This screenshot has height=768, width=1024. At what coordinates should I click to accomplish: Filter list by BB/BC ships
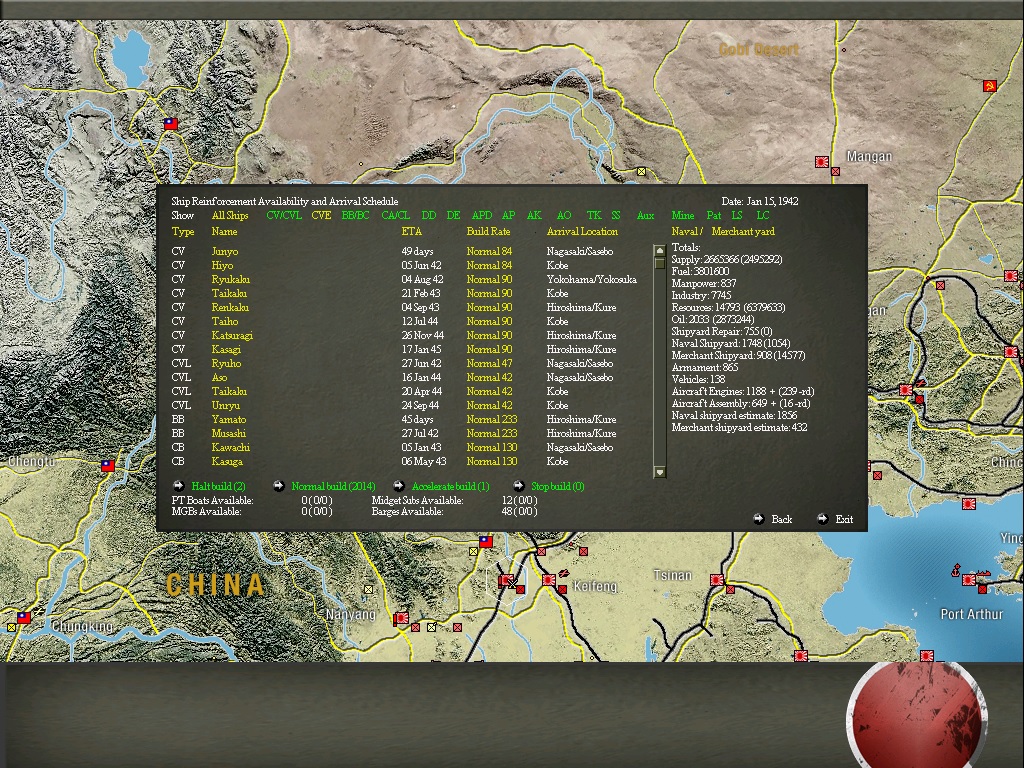(355, 215)
